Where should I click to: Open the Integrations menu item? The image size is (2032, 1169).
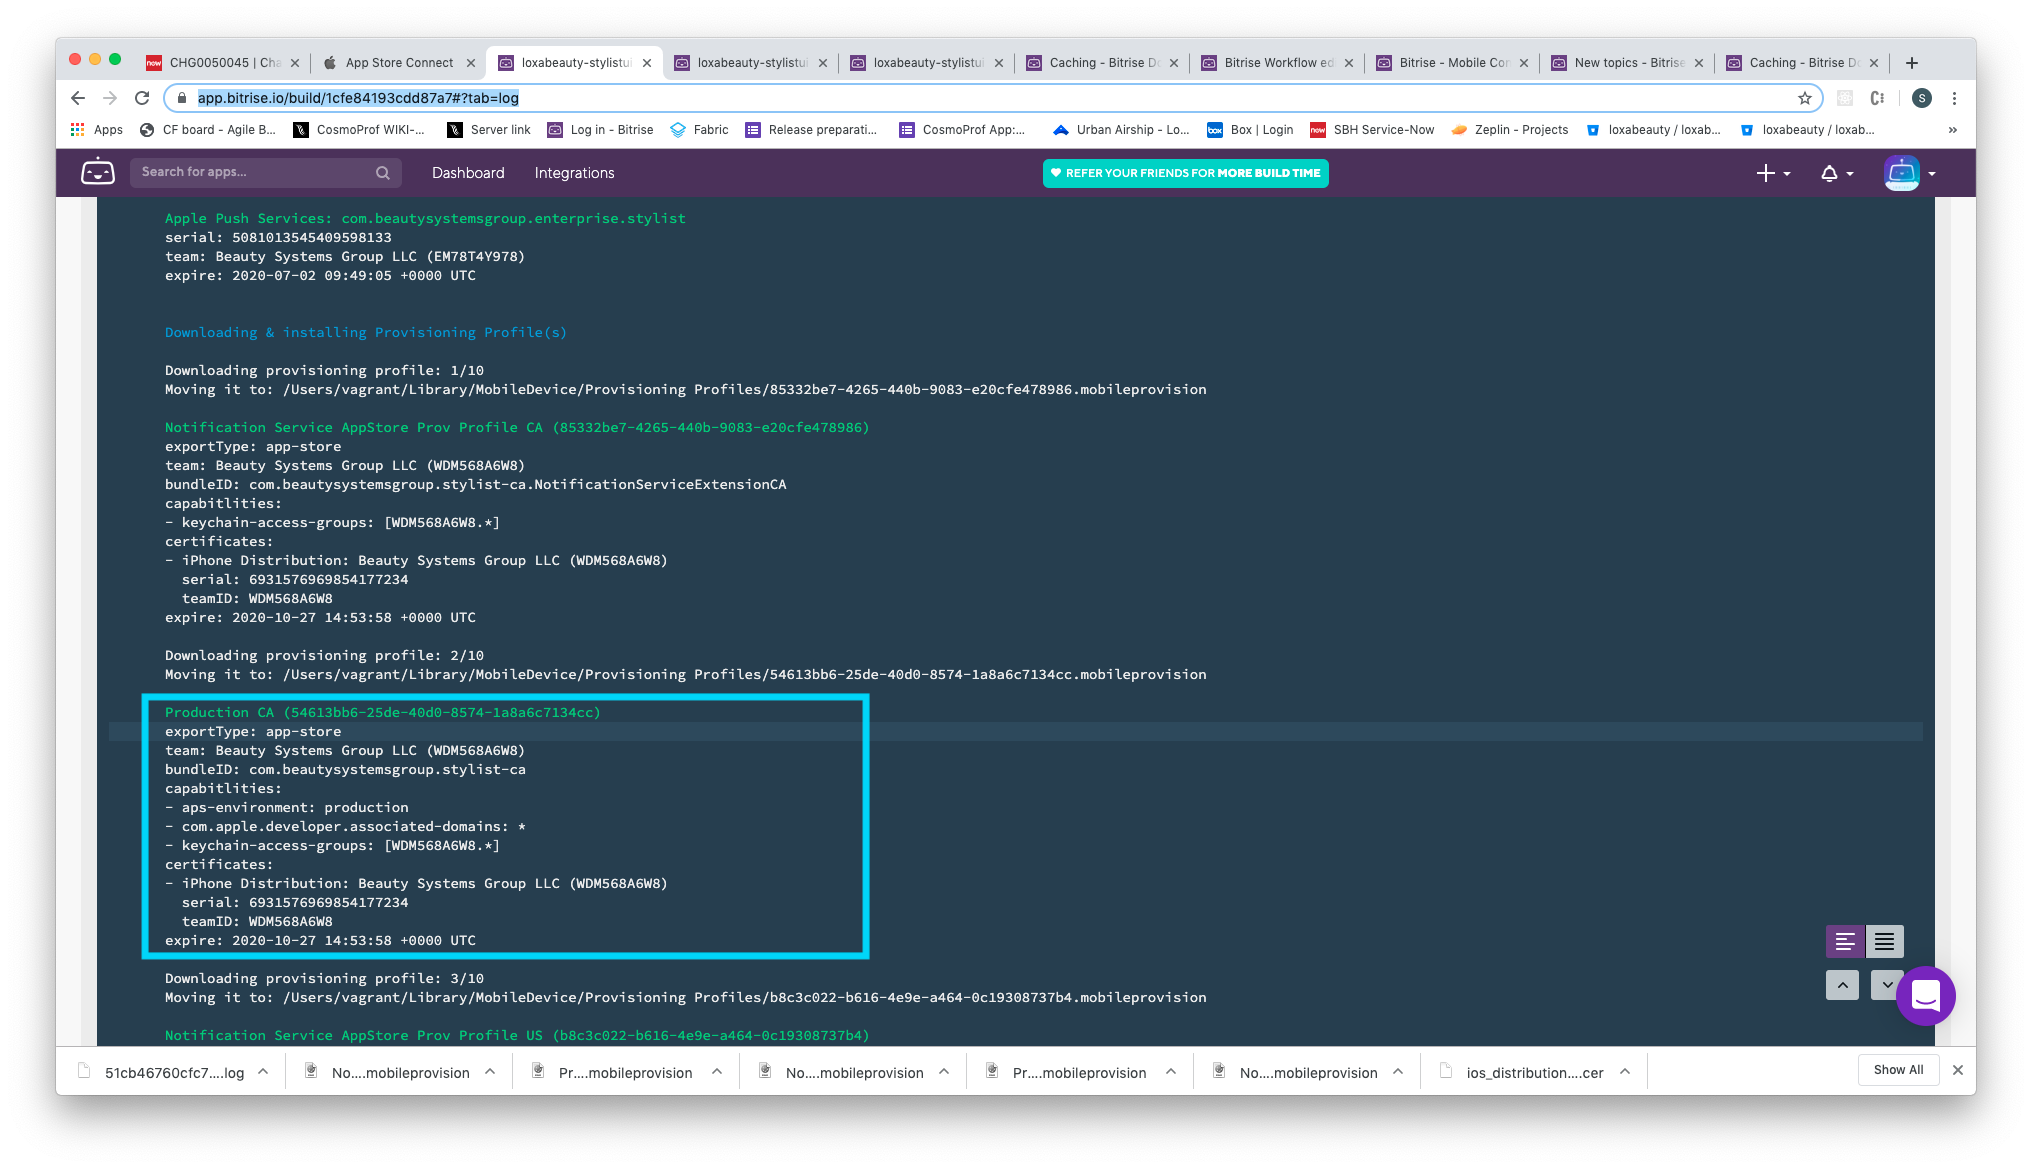click(574, 173)
